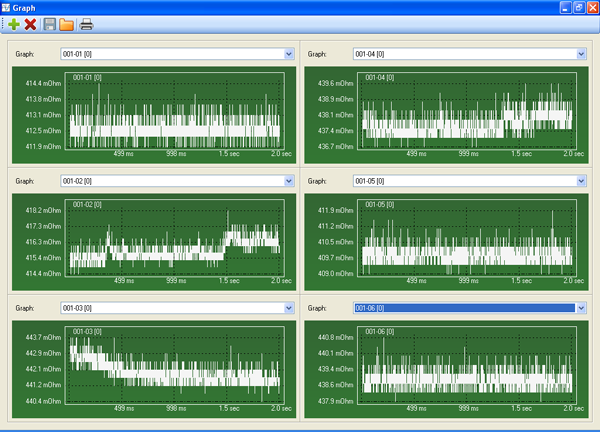Open the highlighted 001-06 [0] dropdown
The height and width of the screenshot is (432, 600).
coord(581,308)
